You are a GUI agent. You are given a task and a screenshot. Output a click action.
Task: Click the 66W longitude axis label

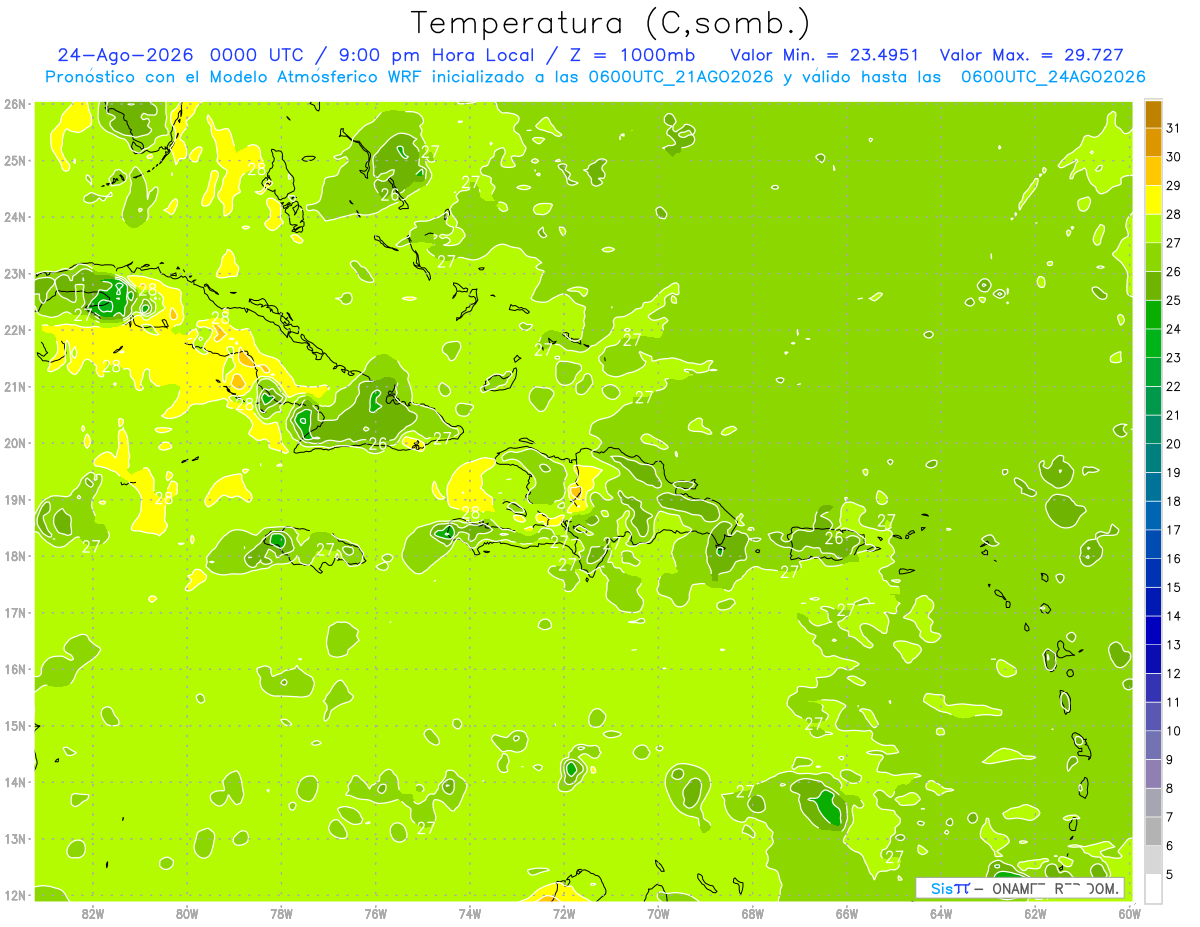click(847, 913)
